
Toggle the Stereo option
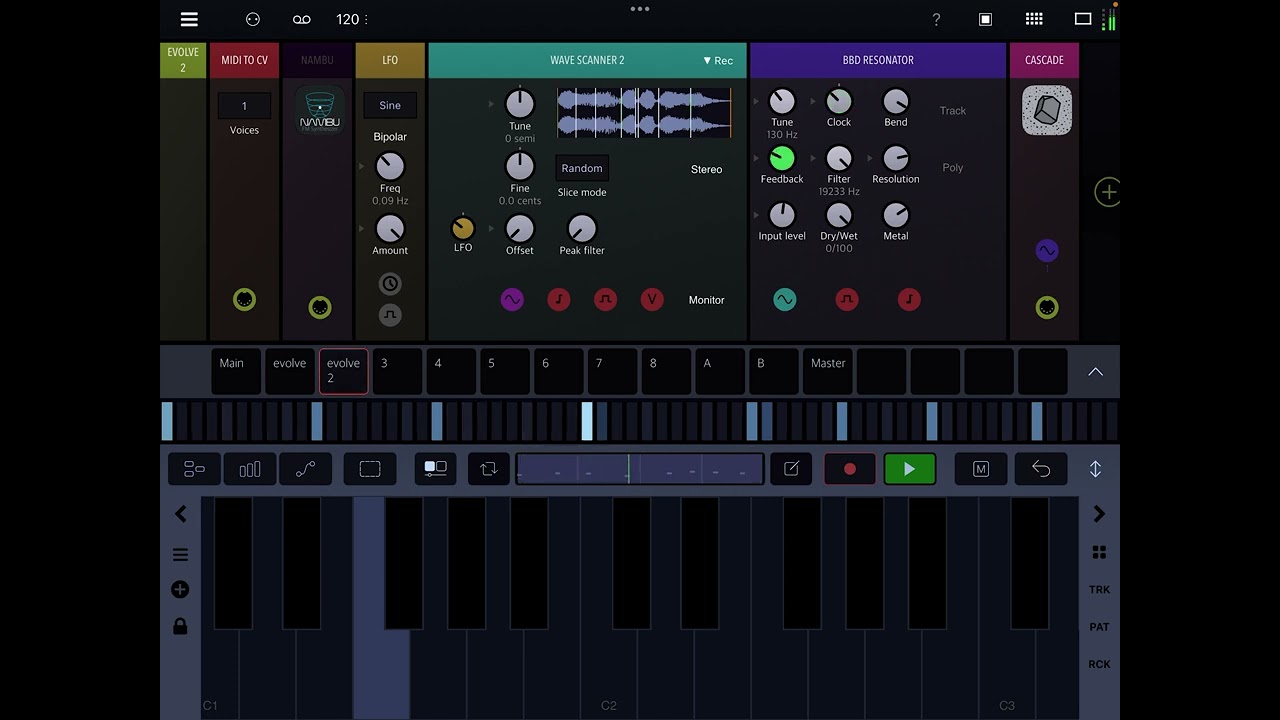coord(706,169)
